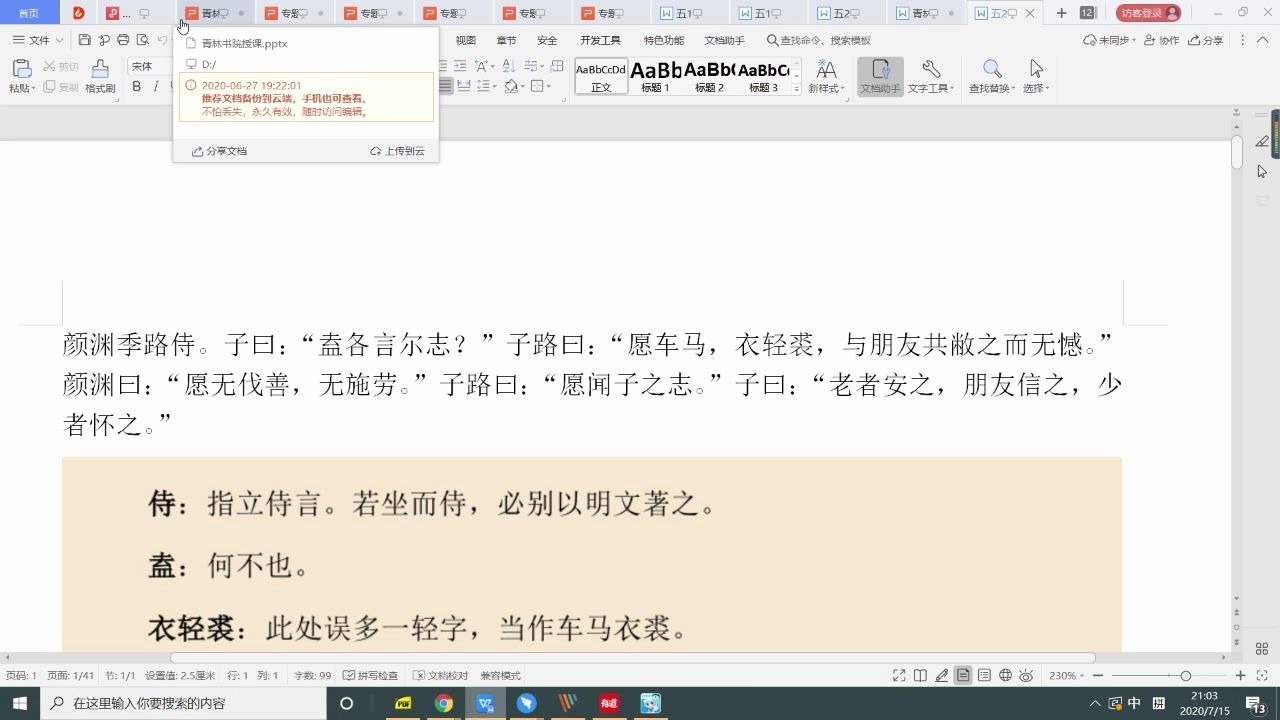Adjust the zoom slider handle
Screen dimensions: 1280x720
1185,676
